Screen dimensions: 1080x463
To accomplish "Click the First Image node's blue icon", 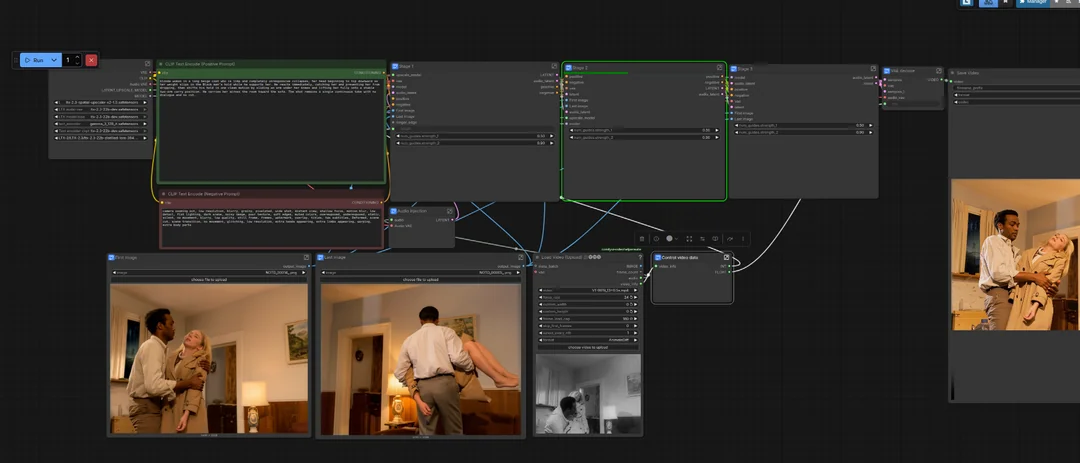I will pos(112,257).
